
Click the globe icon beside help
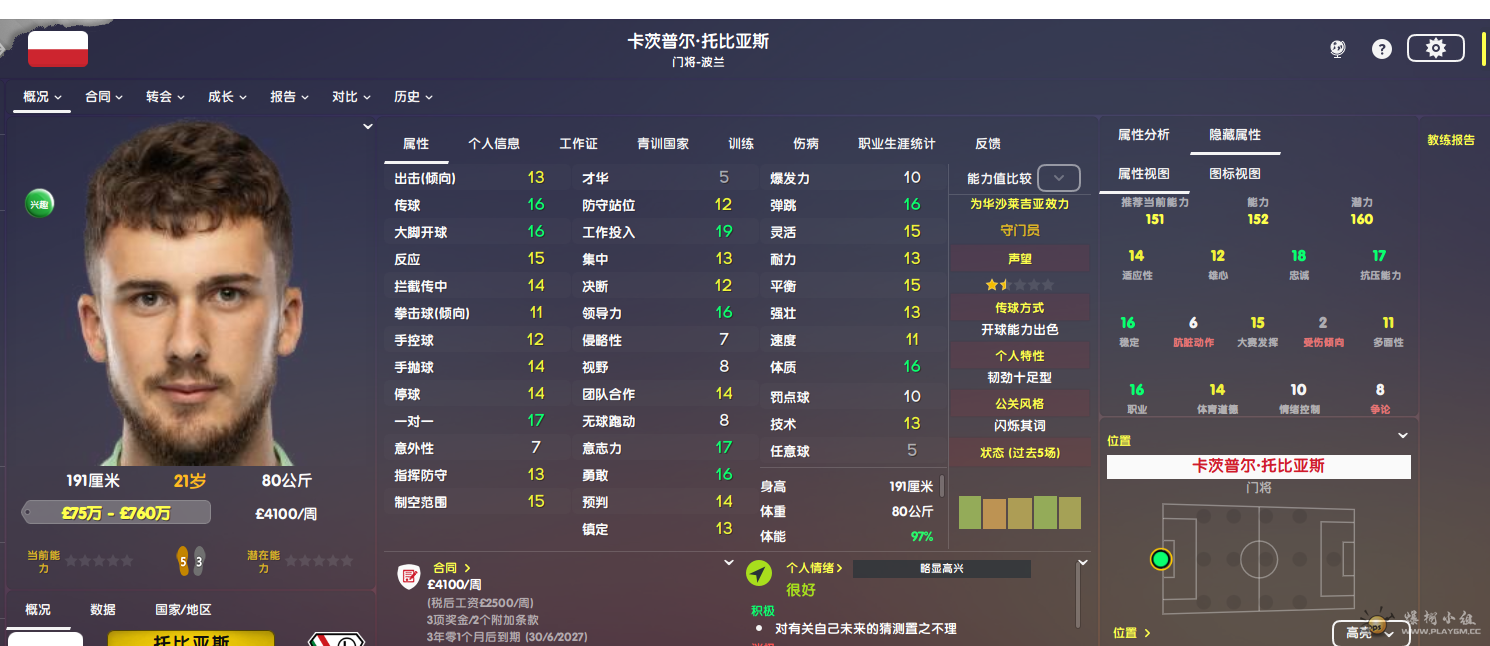1338,49
